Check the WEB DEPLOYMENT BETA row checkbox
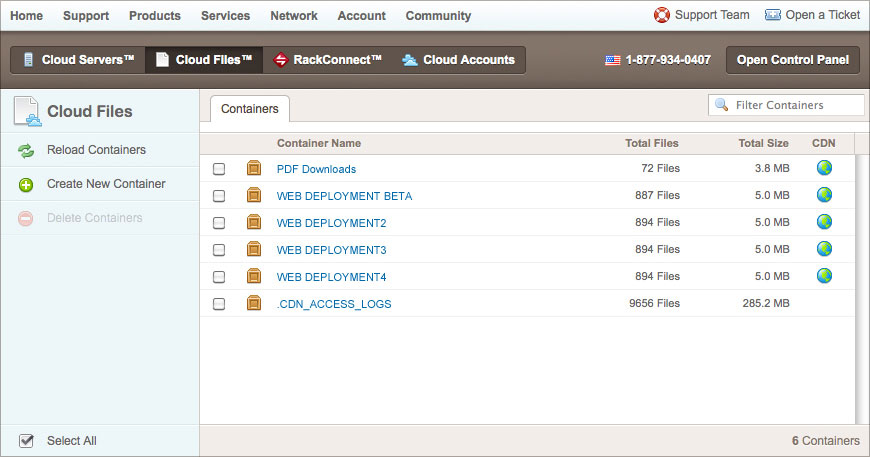 [x=219, y=196]
